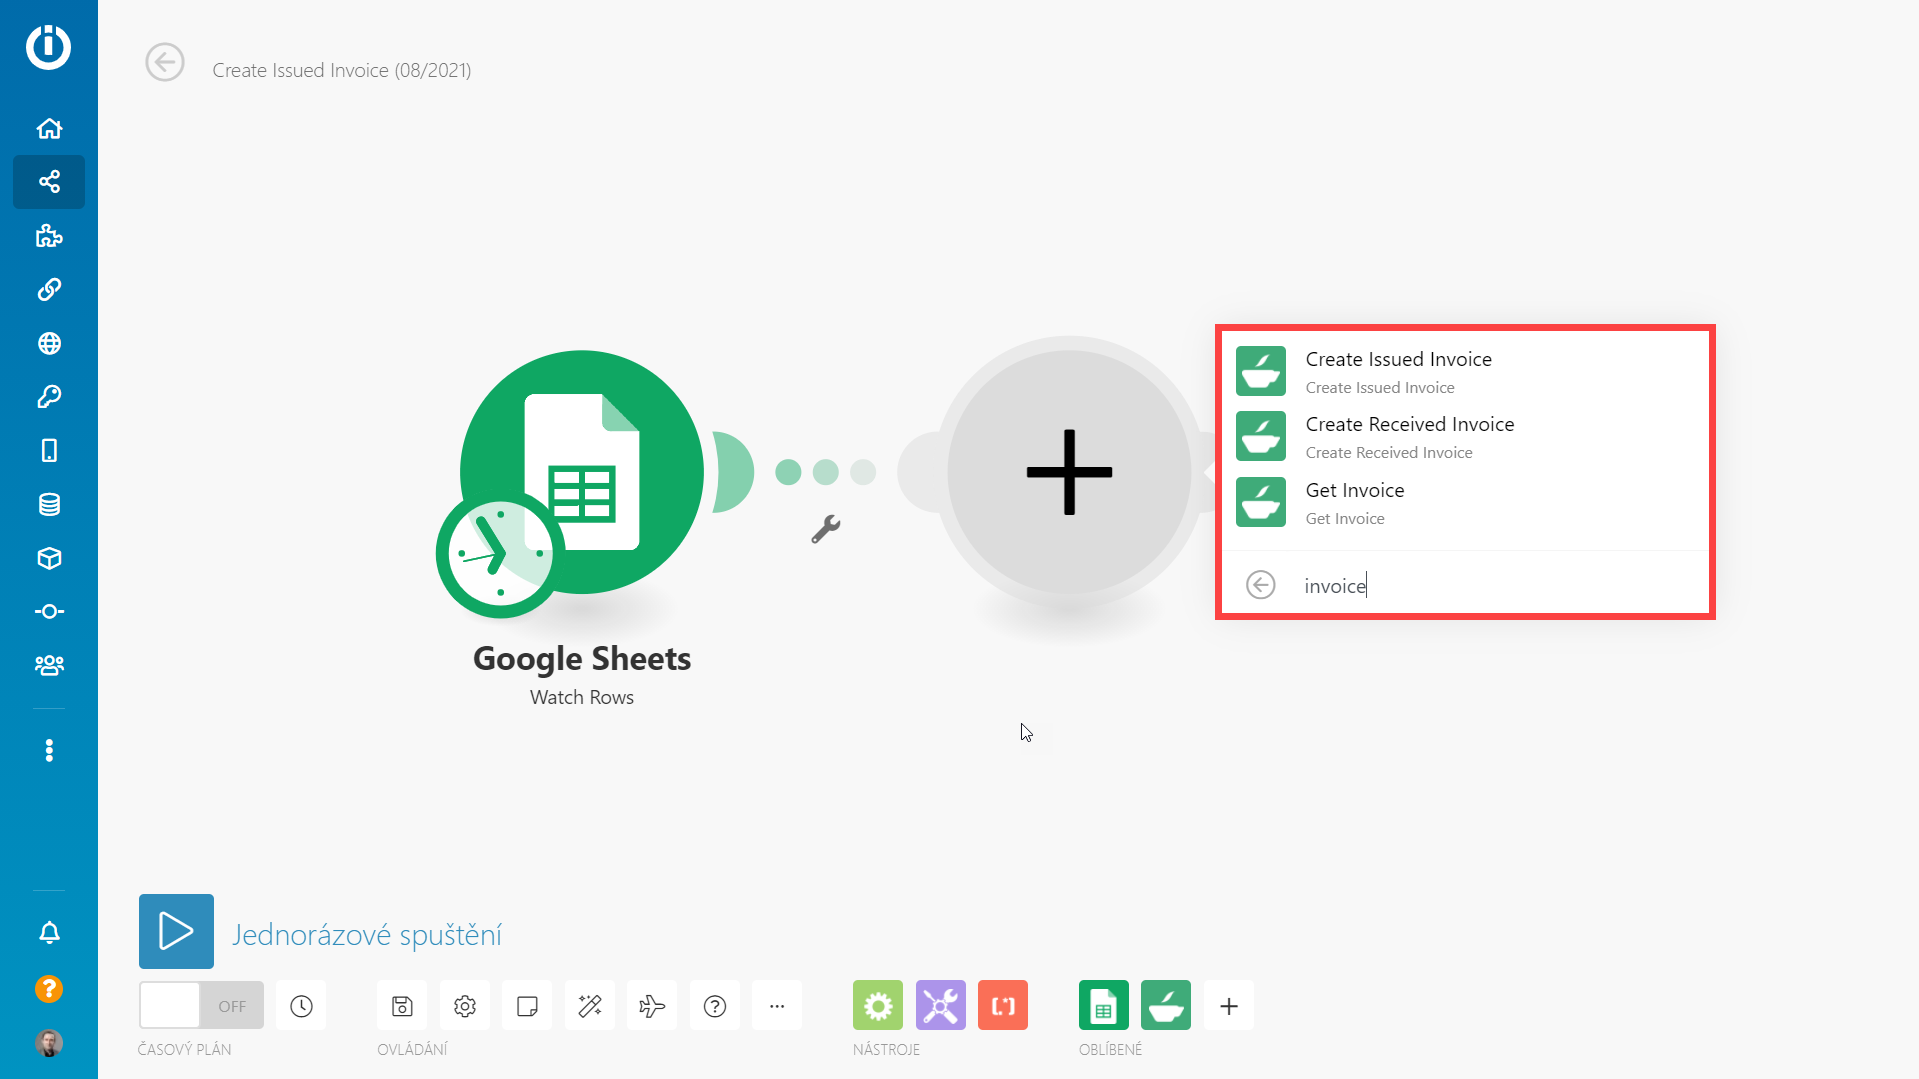1919x1079 pixels.
Task: Click the empty plus module circle
Action: click(x=1069, y=472)
